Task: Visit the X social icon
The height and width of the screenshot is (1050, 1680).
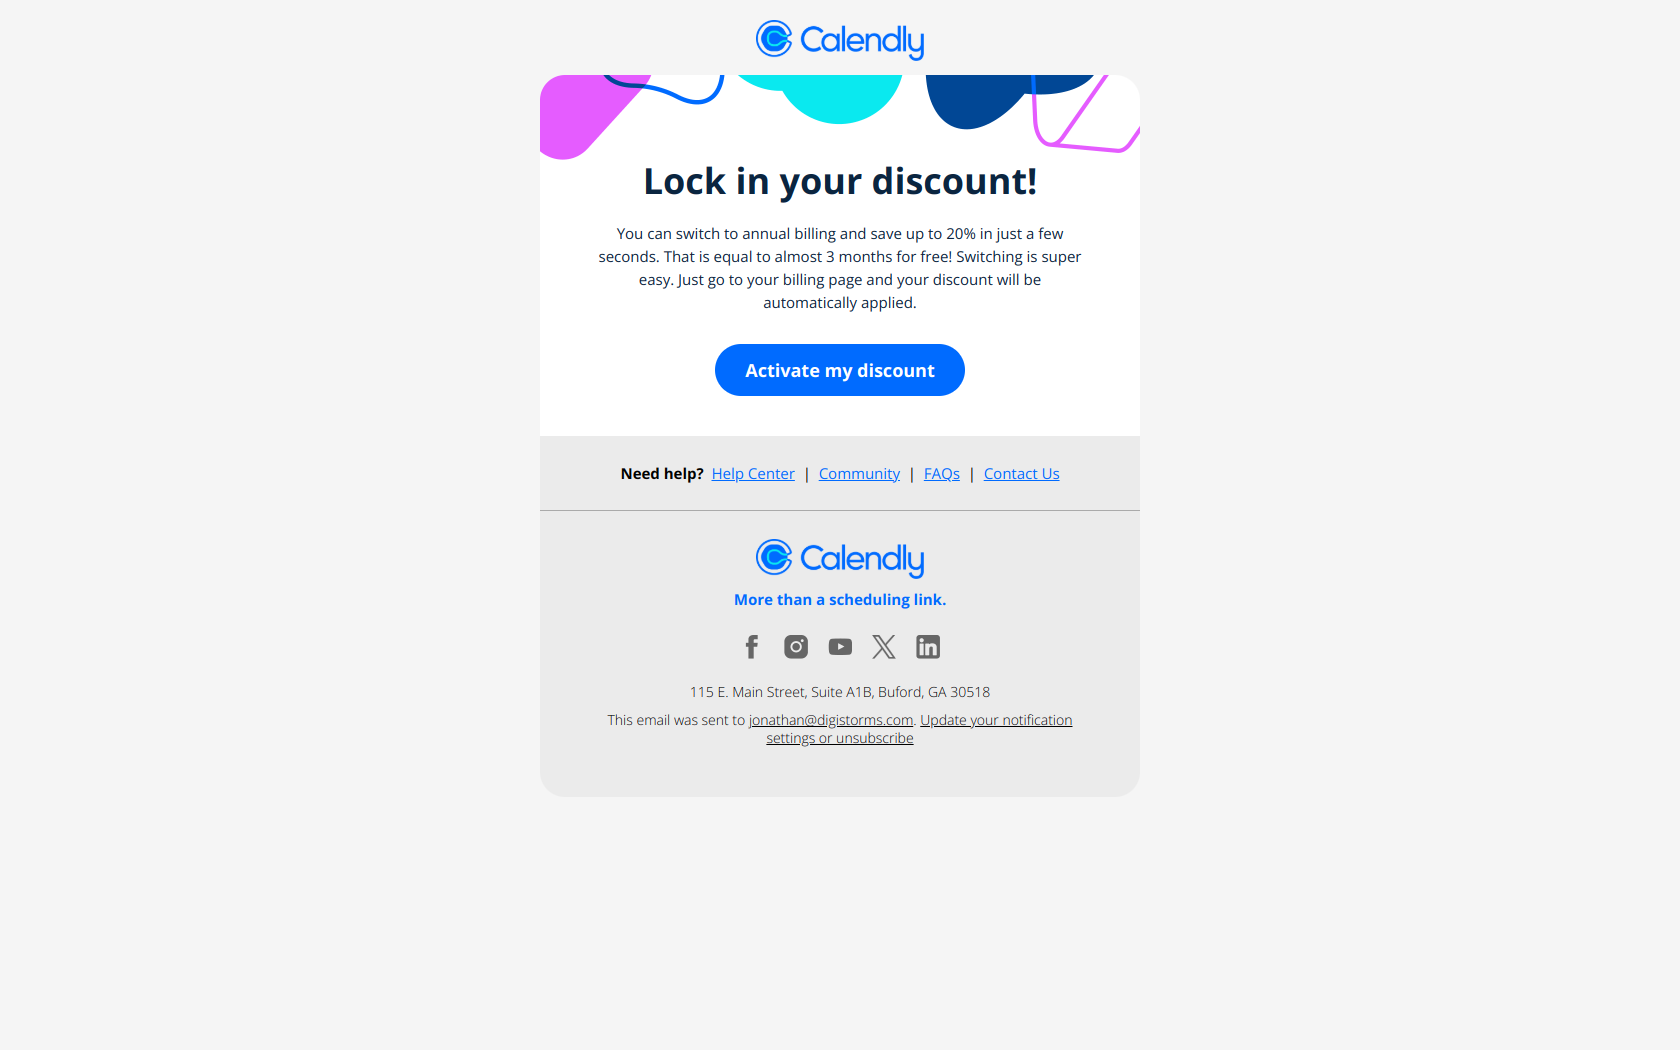Action: point(884,647)
